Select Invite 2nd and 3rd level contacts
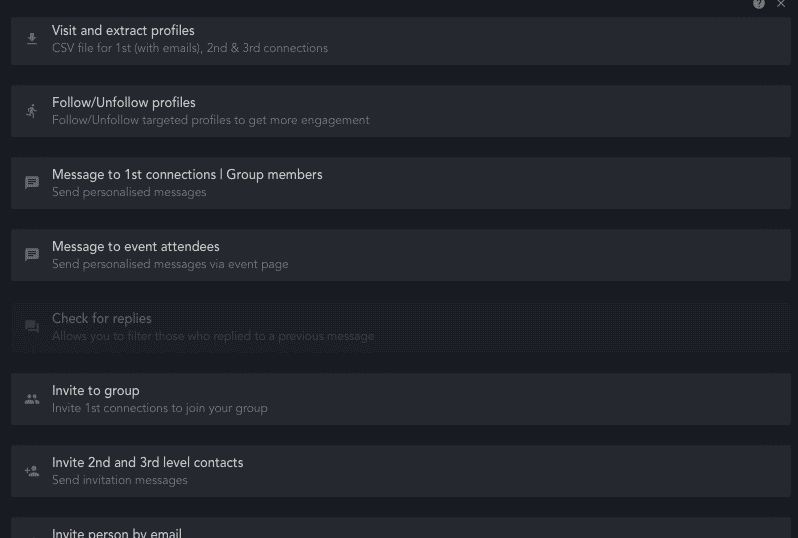This screenshot has width=798, height=538. pyautogui.click(x=401, y=471)
